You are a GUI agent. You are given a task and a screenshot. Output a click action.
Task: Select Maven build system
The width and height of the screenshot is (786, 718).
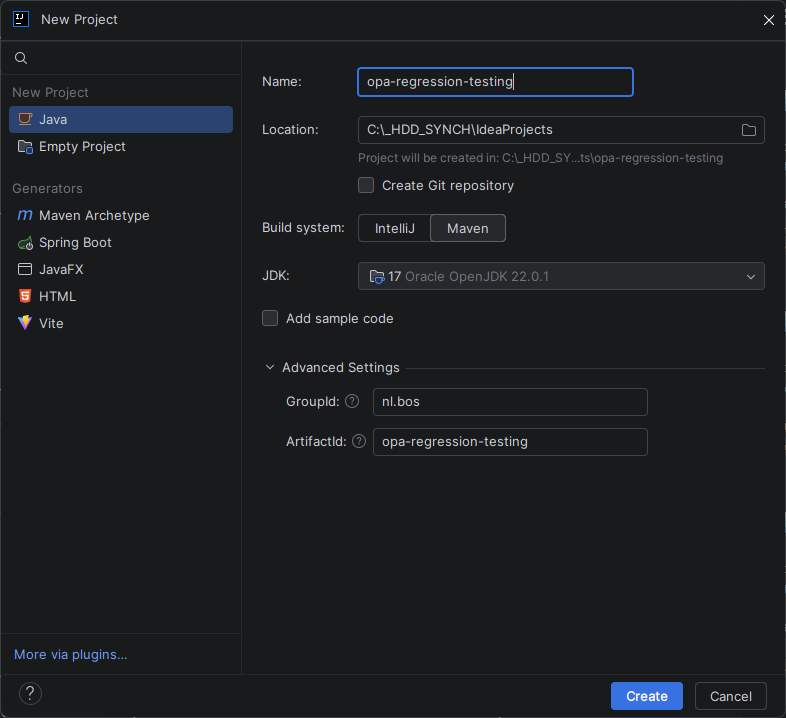pyautogui.click(x=468, y=228)
